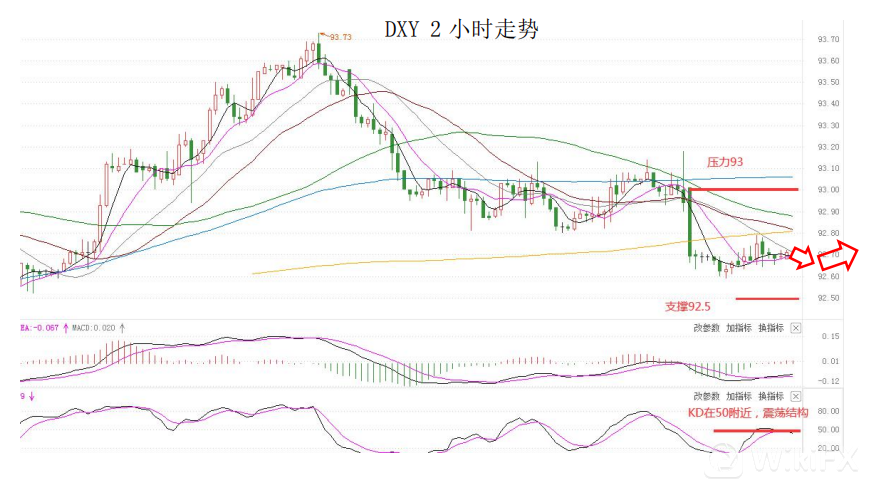Click the red support line at 92.50
Image resolution: width=869 pixels, height=494 pixels.
766,298
